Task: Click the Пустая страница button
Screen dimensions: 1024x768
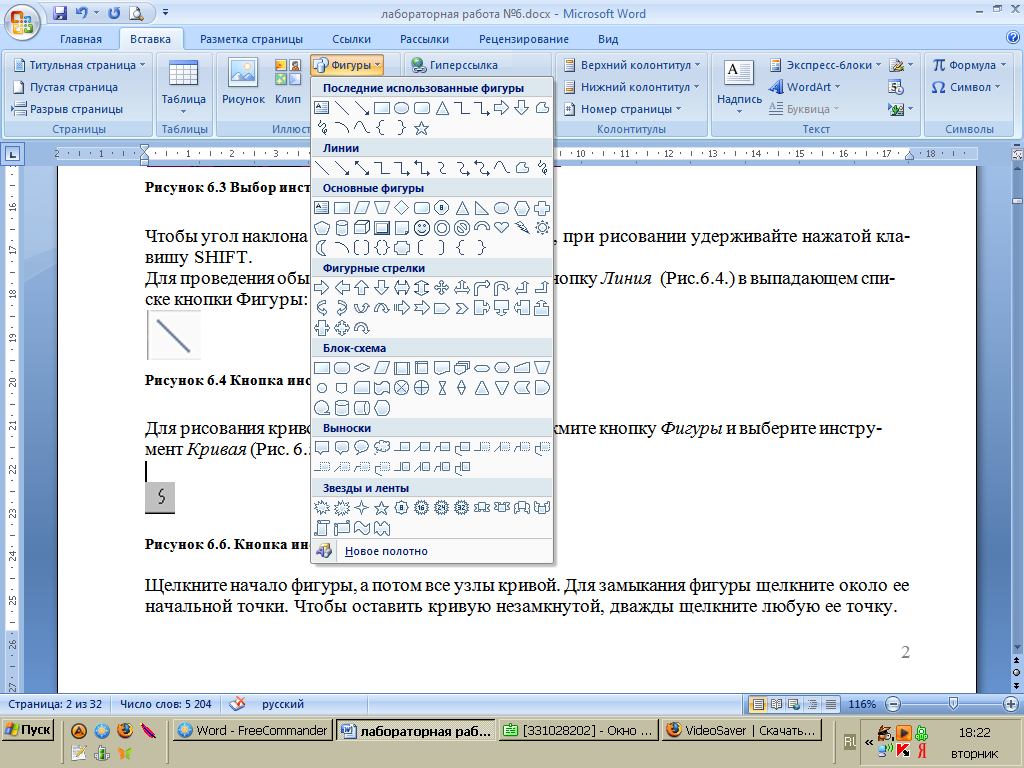Action: (x=65, y=87)
